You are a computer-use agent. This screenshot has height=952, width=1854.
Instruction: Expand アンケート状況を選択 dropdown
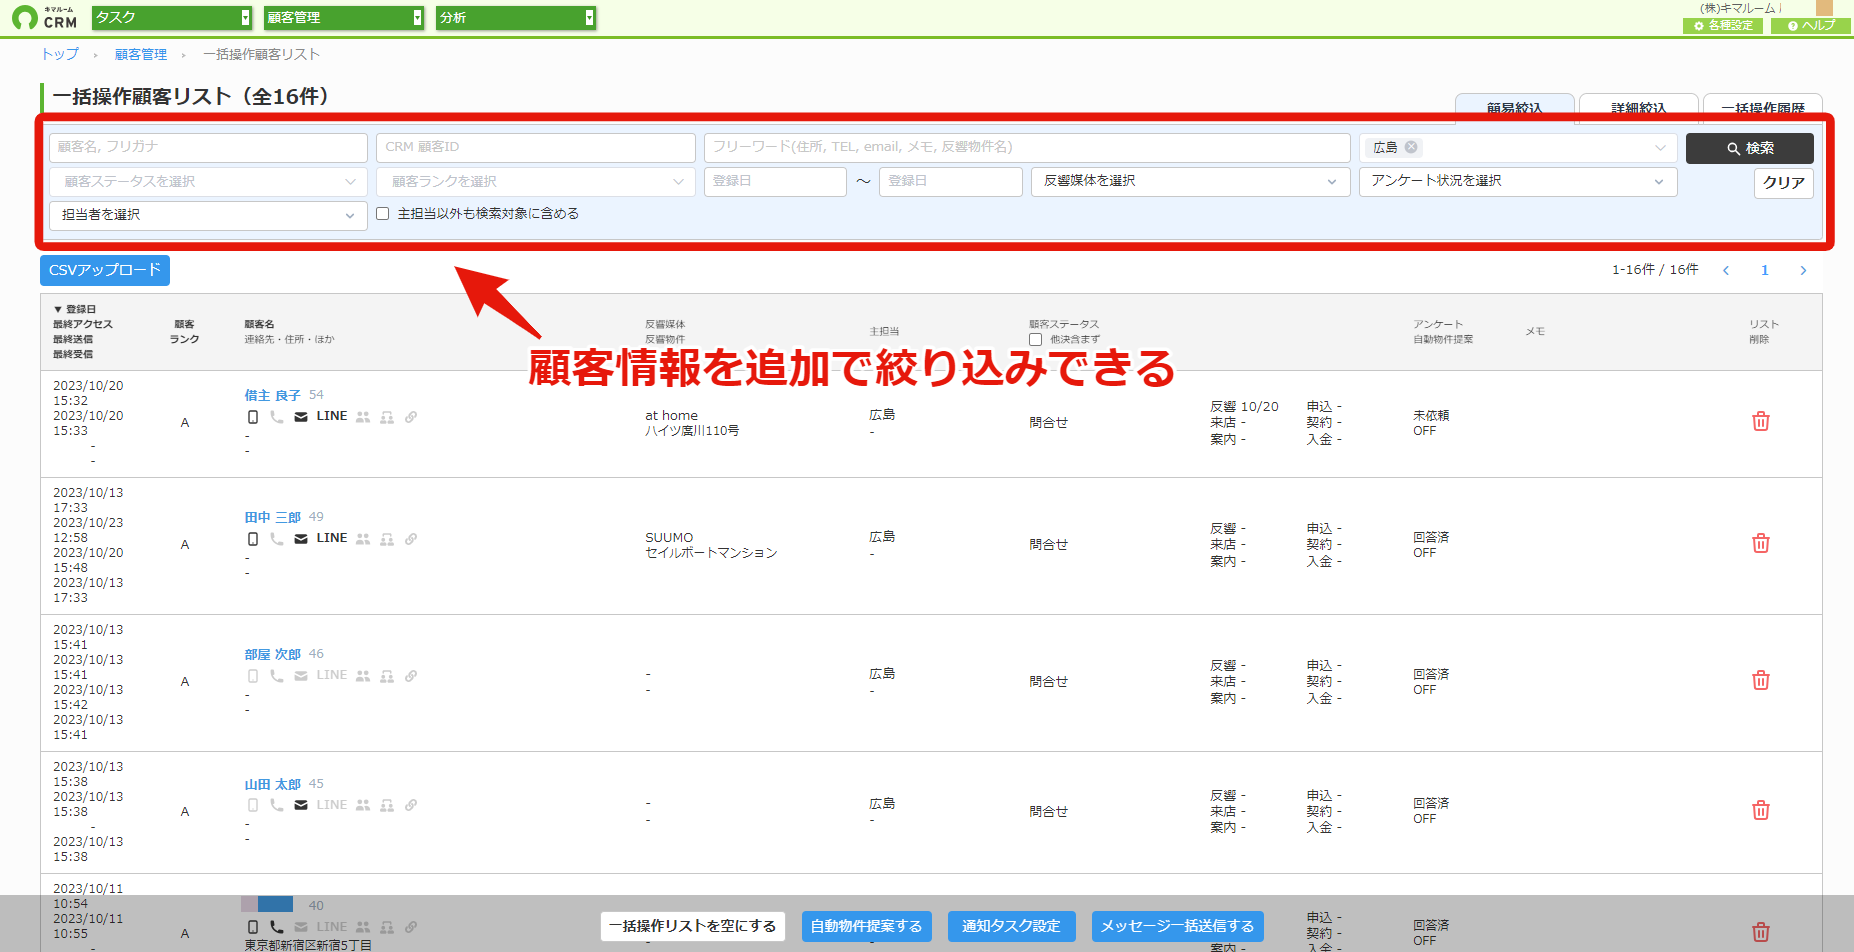[1518, 182]
